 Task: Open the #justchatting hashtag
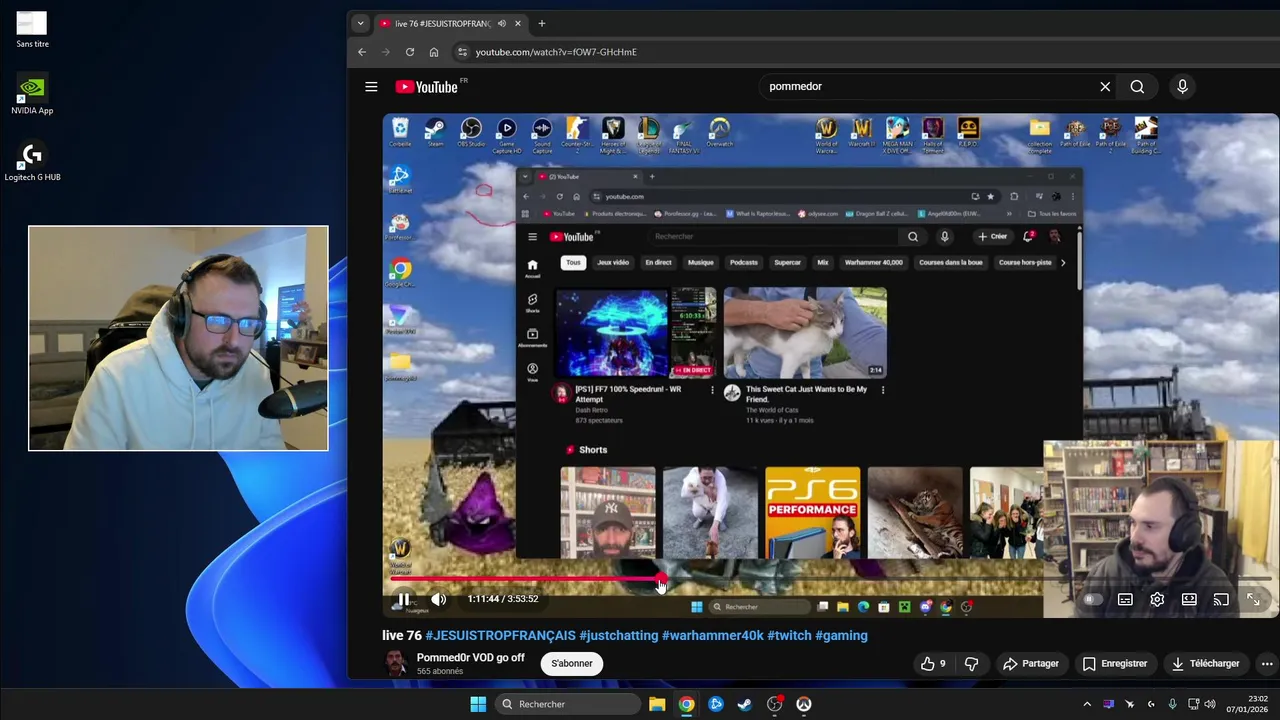pos(618,635)
